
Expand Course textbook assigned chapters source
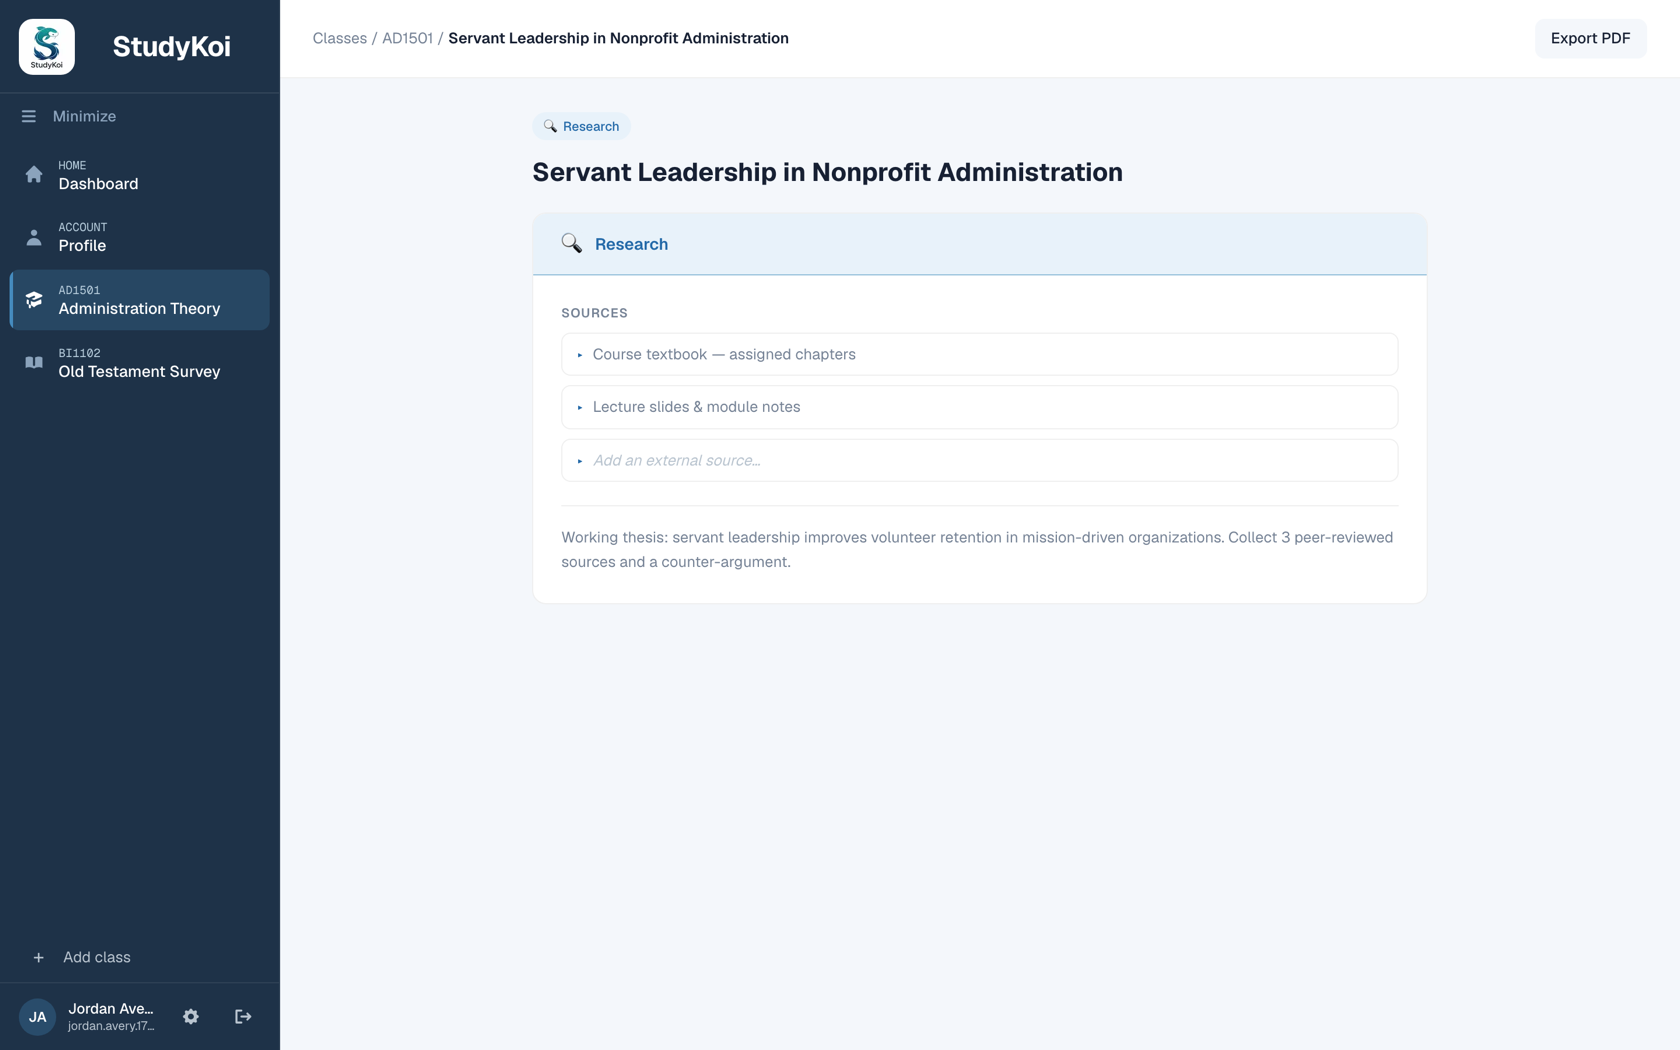point(979,354)
